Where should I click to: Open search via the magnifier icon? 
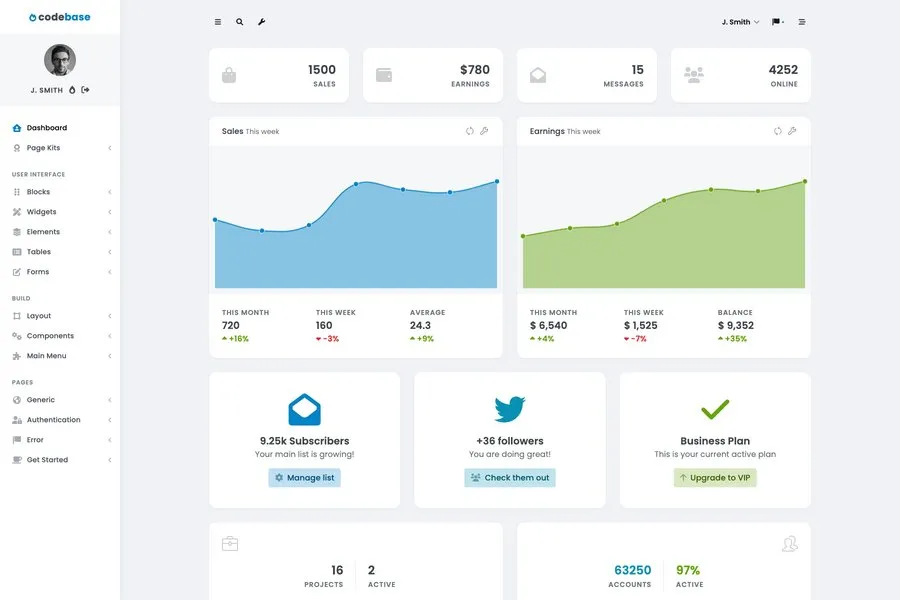240,22
